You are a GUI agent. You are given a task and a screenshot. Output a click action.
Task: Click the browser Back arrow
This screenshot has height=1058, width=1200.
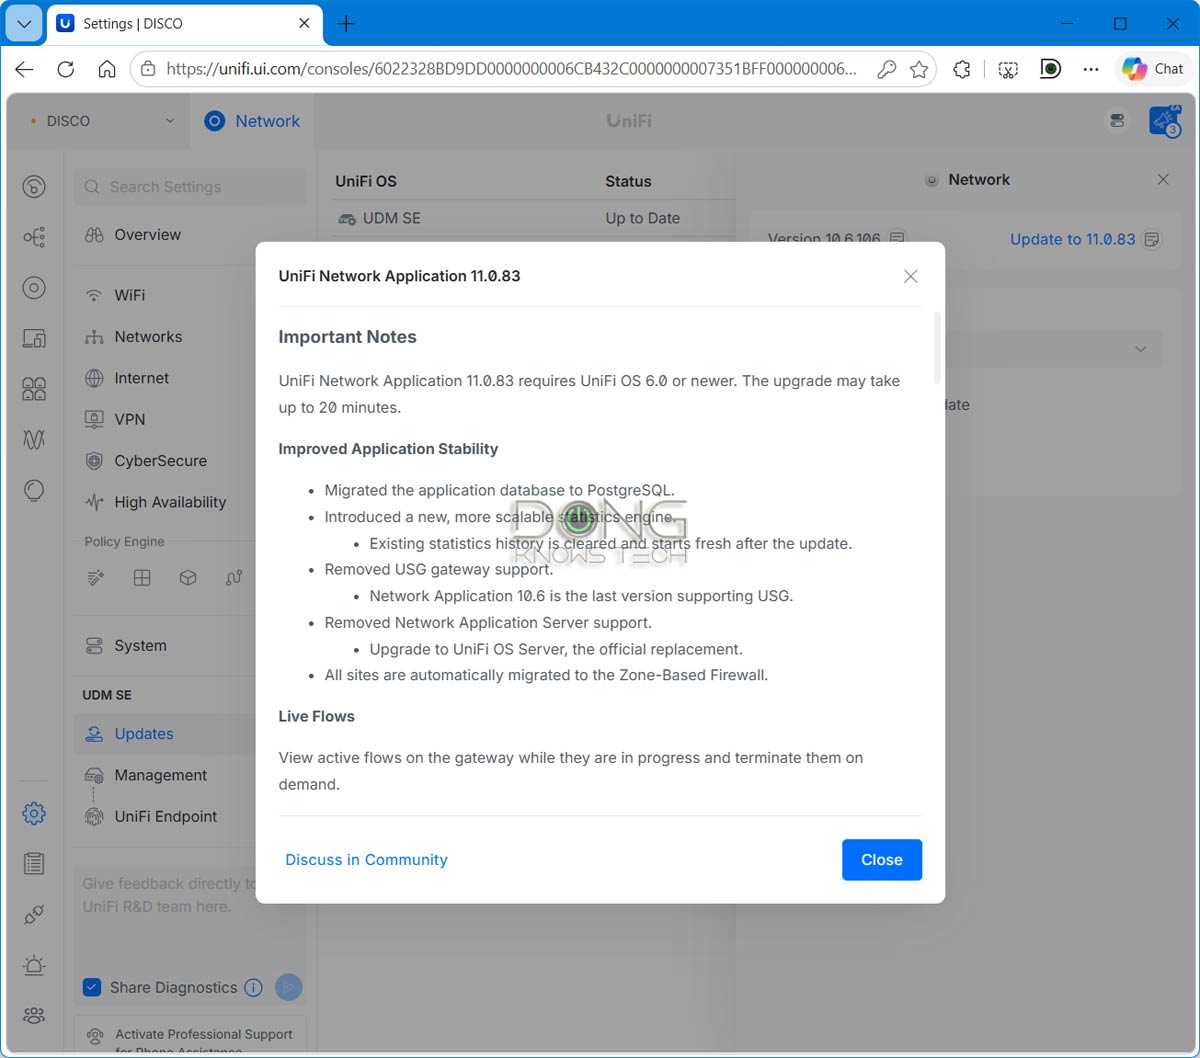pyautogui.click(x=25, y=69)
